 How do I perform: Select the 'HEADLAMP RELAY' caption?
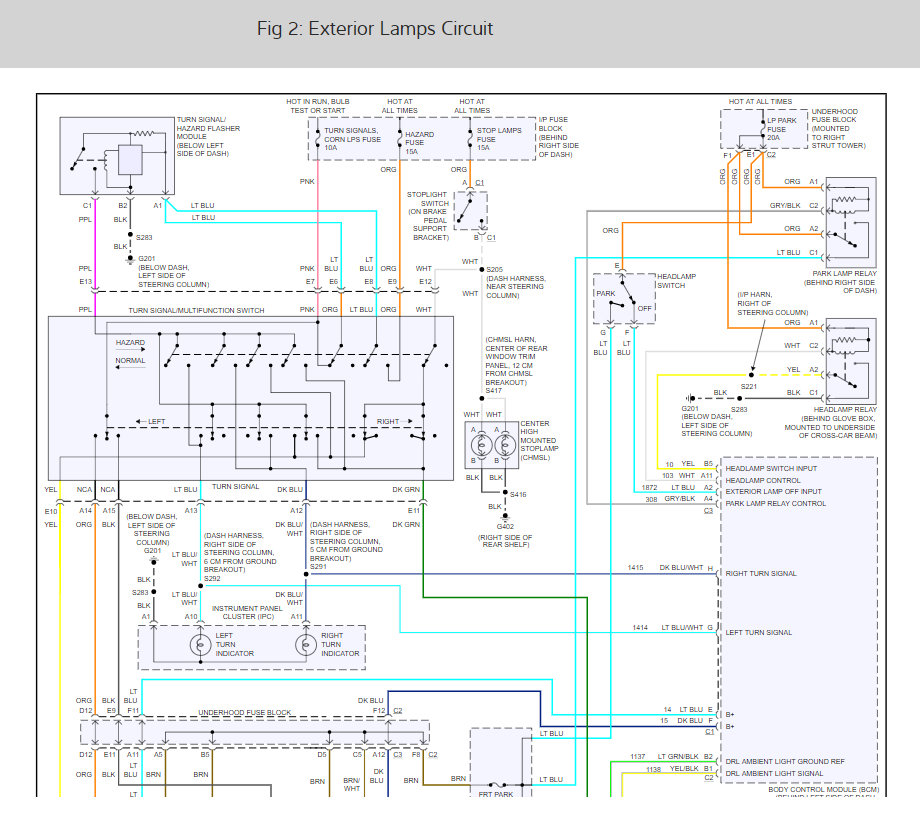(x=845, y=410)
